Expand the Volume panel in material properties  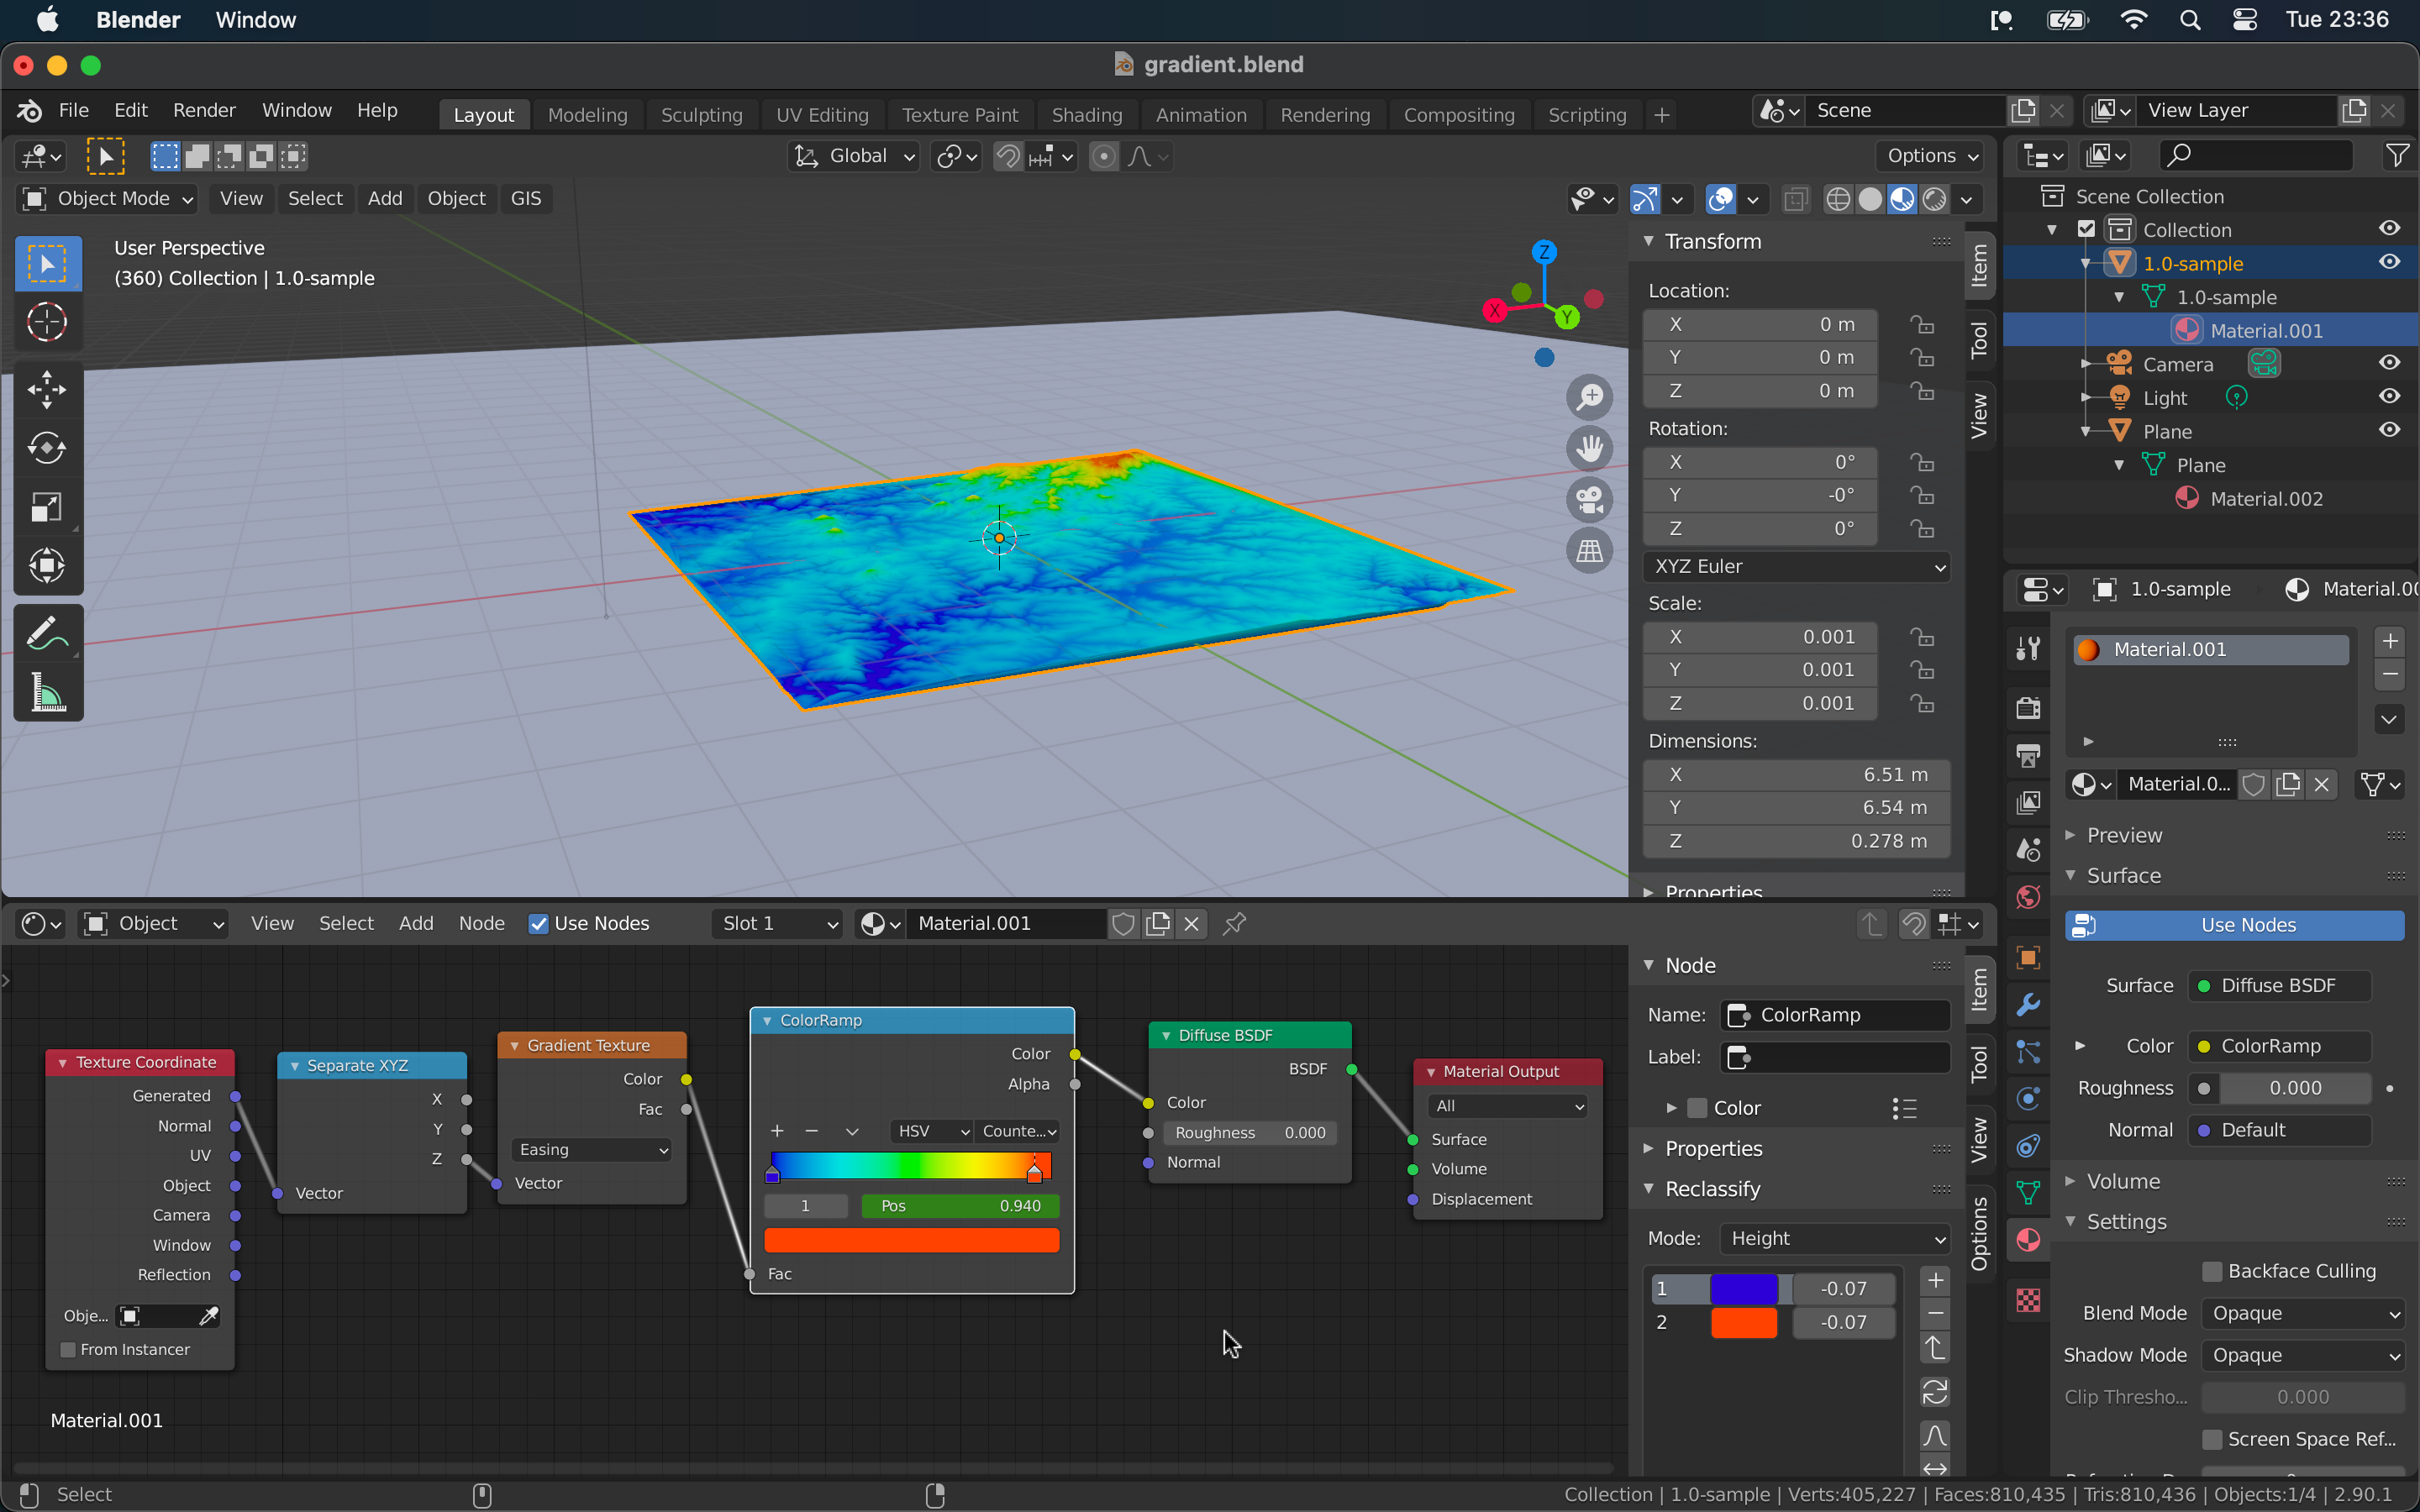point(2123,1182)
